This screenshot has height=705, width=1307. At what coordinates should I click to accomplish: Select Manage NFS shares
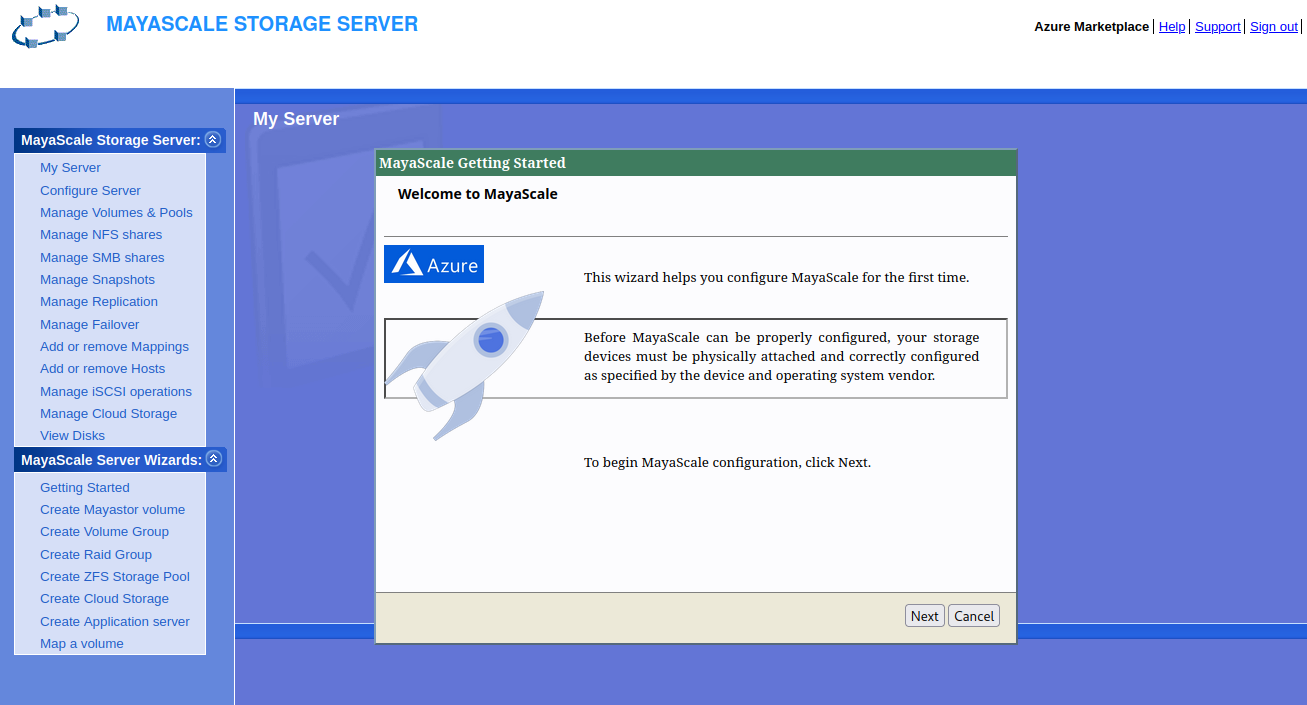click(x=101, y=235)
